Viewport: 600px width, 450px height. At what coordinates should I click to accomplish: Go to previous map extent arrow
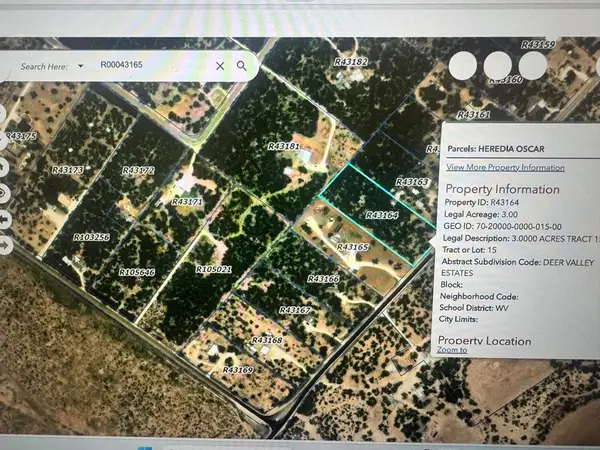click(4, 217)
